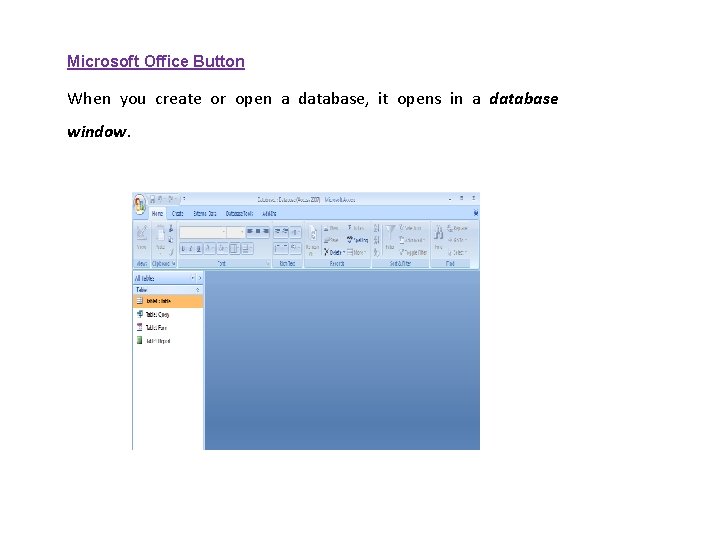Click the Text Highlight Color button
Viewport: 720px width, 540px height.
click(x=295, y=248)
